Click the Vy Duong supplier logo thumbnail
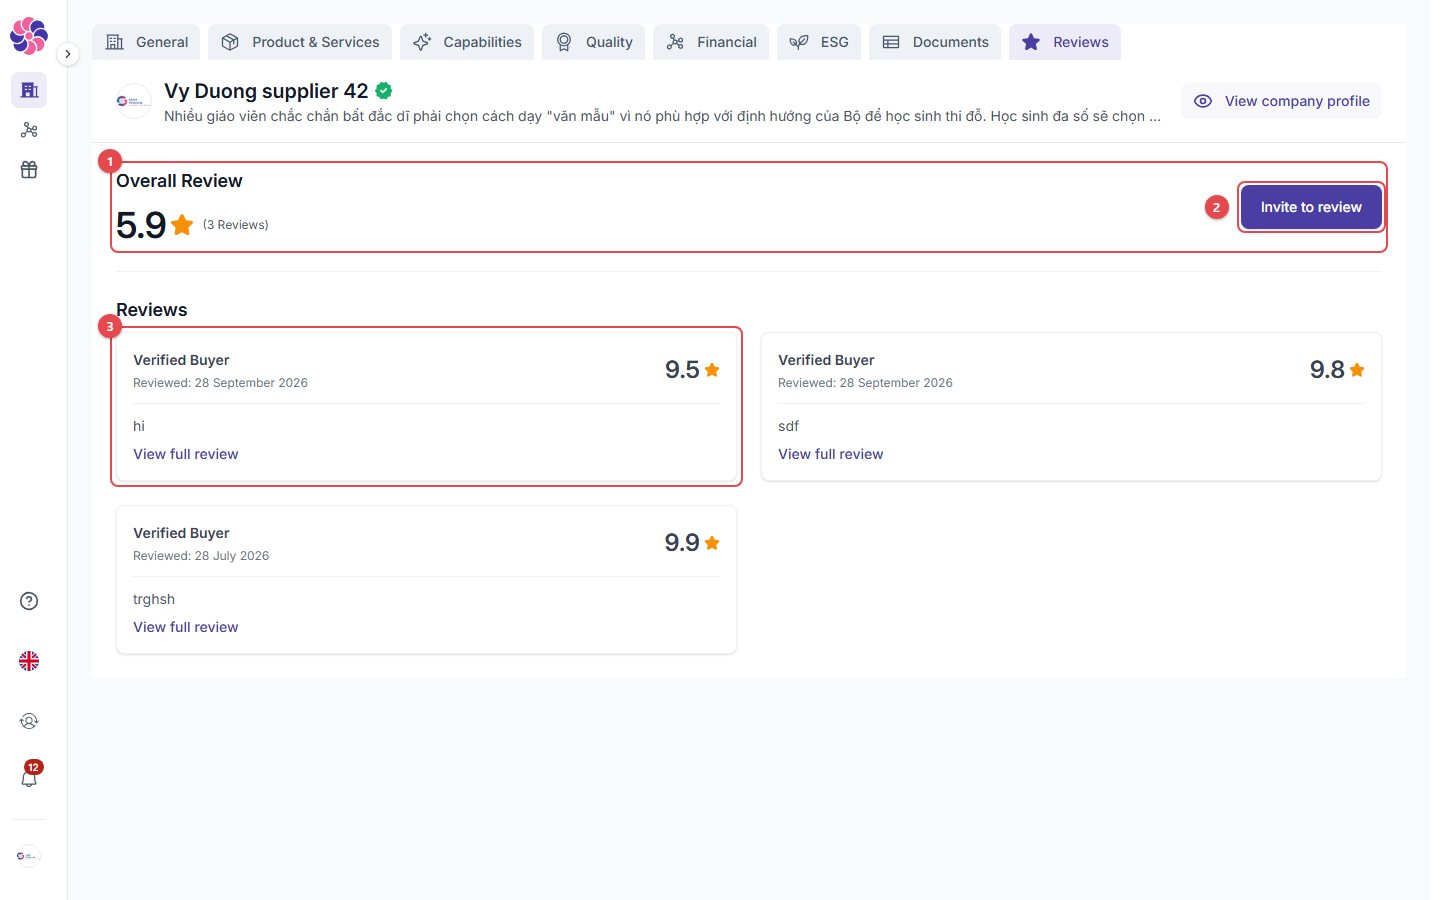The image size is (1440, 900). click(x=134, y=101)
